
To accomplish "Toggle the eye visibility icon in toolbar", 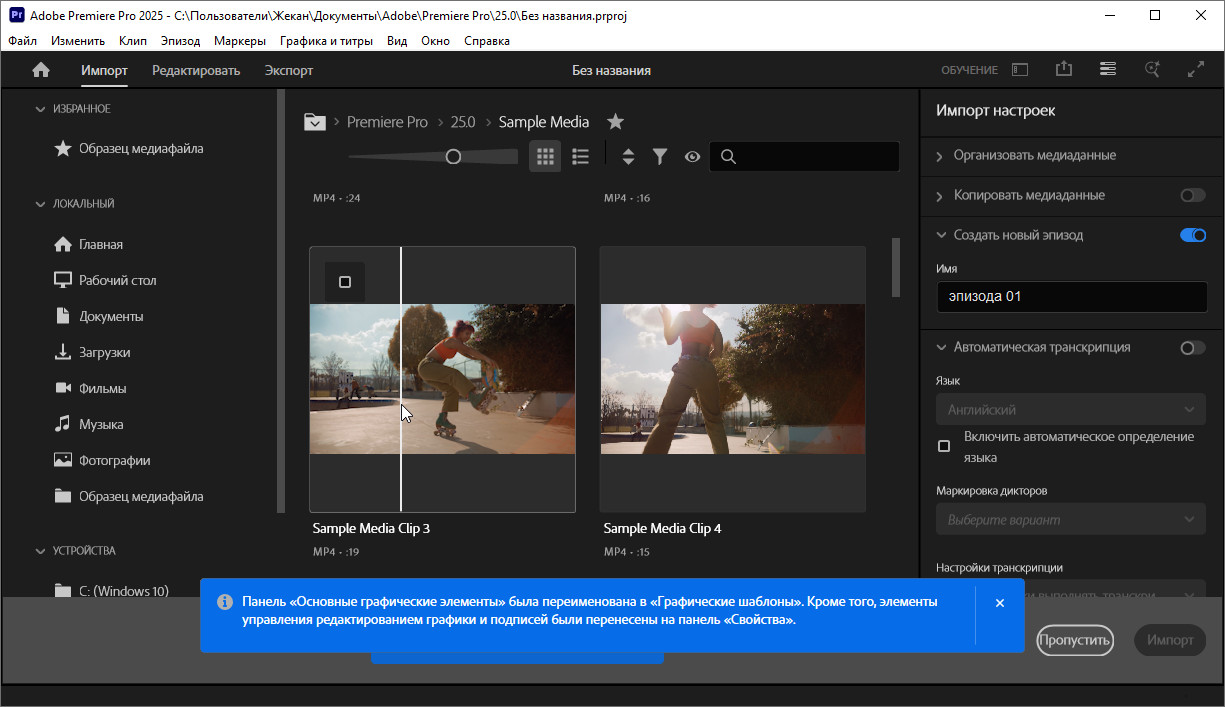I will pos(692,157).
